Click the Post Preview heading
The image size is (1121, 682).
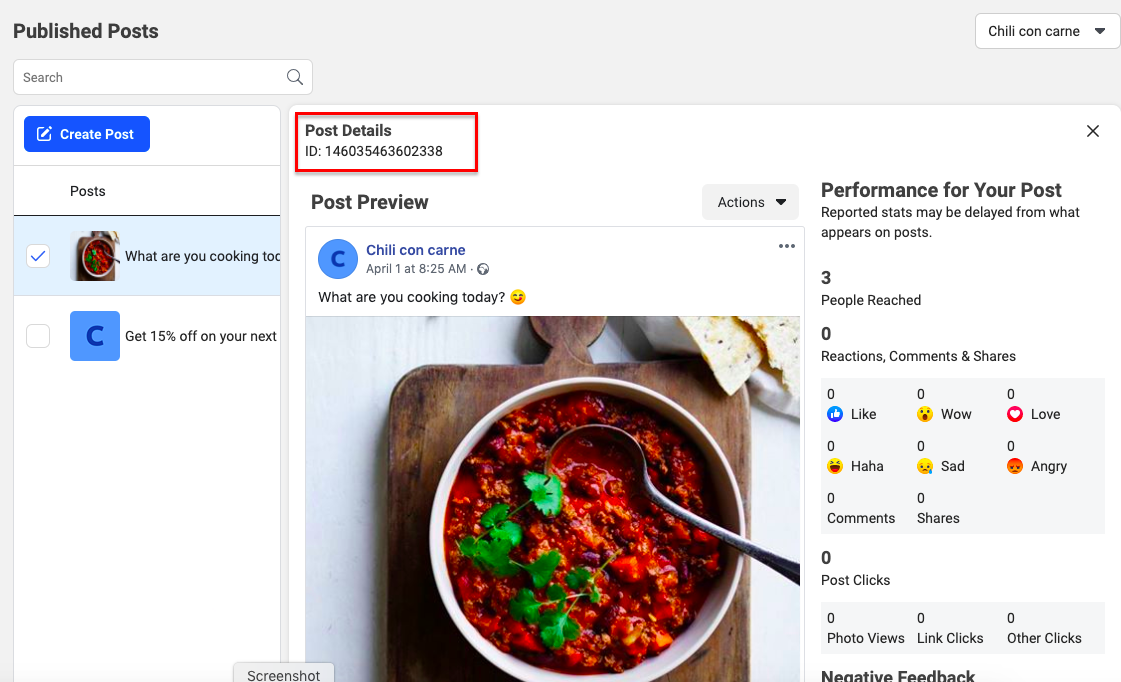[x=370, y=202]
